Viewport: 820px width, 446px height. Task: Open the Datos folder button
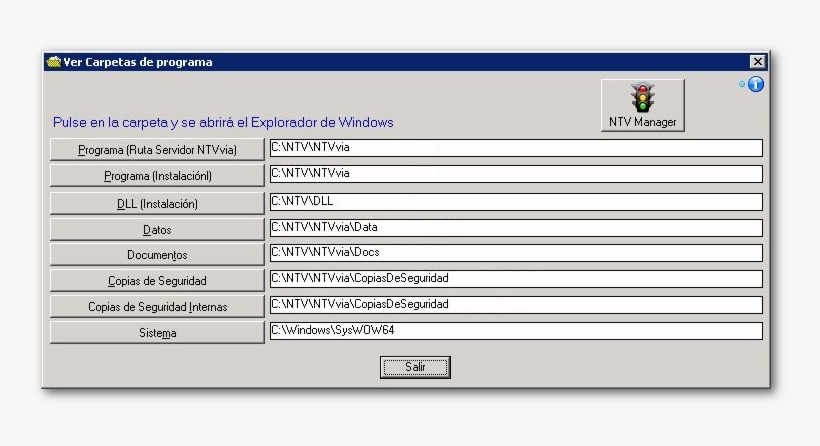[x=157, y=229]
